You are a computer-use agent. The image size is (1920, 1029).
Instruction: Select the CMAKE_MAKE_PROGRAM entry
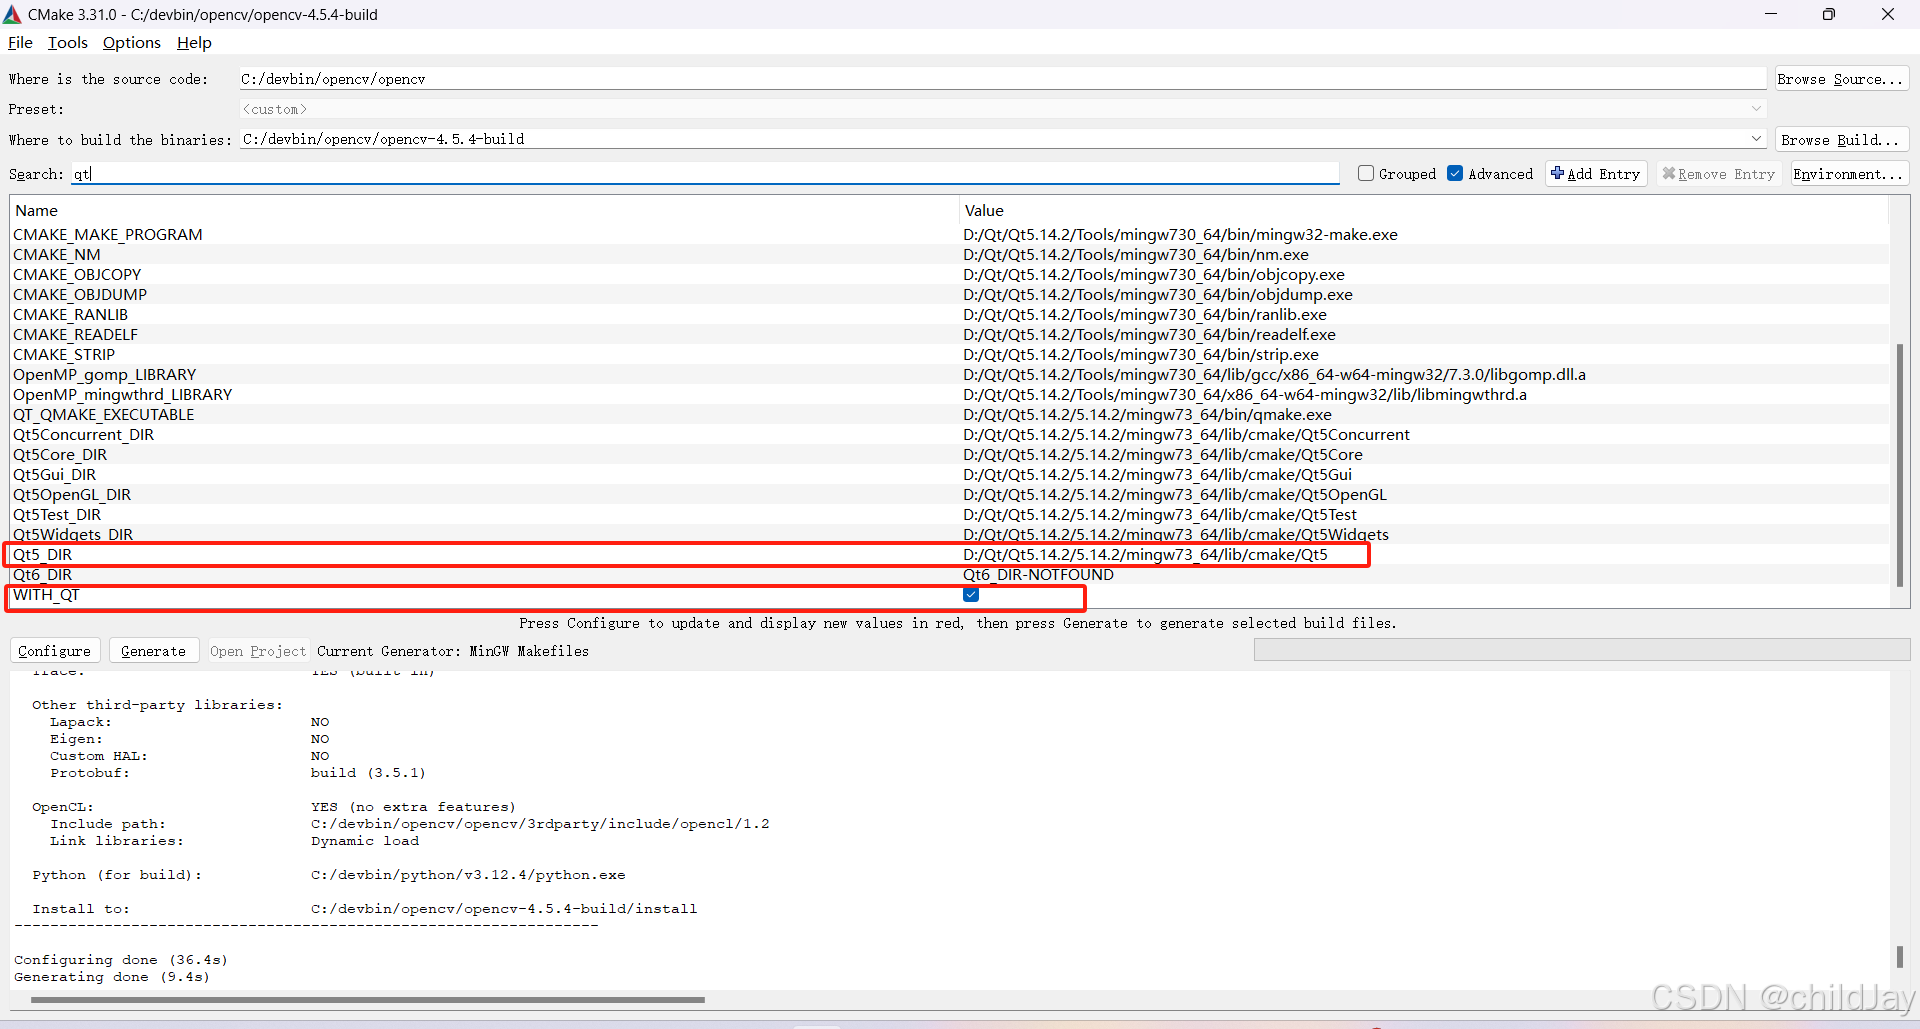tap(108, 235)
